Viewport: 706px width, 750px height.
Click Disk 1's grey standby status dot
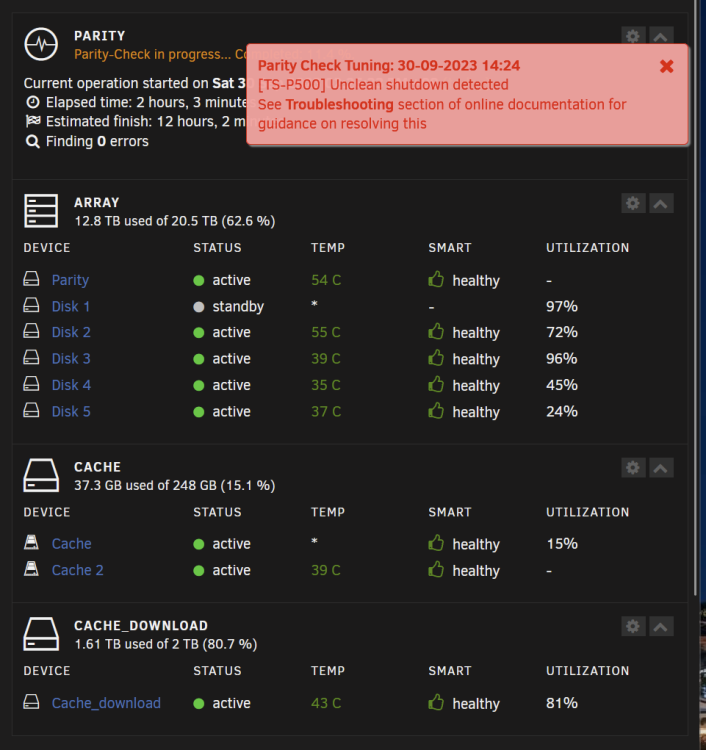click(x=199, y=307)
